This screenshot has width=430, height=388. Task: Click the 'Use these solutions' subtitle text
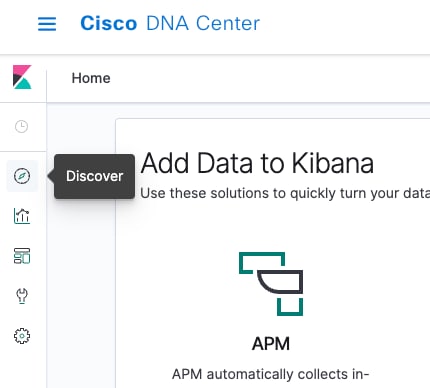[x=285, y=193]
